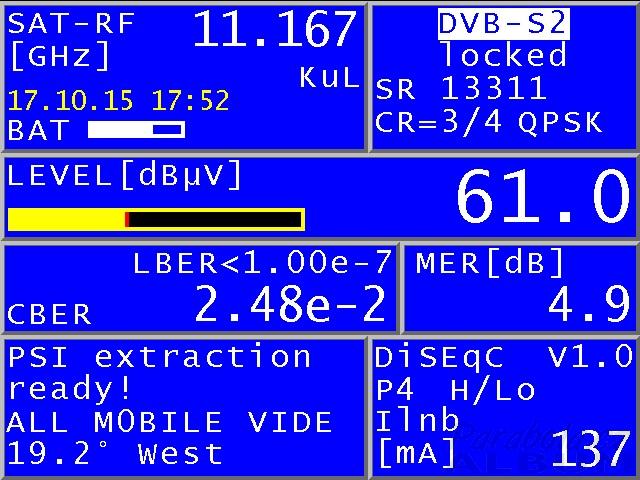The height and width of the screenshot is (480, 640).
Task: Select the symbol rate SR 13311
Action: pyautogui.click(x=461, y=88)
